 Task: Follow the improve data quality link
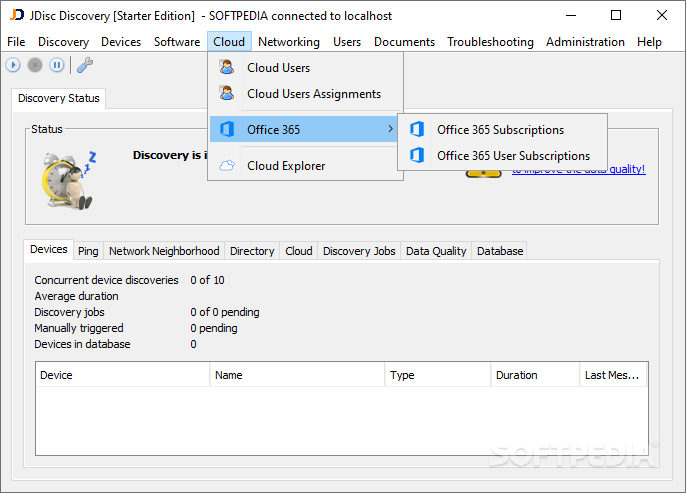578,170
